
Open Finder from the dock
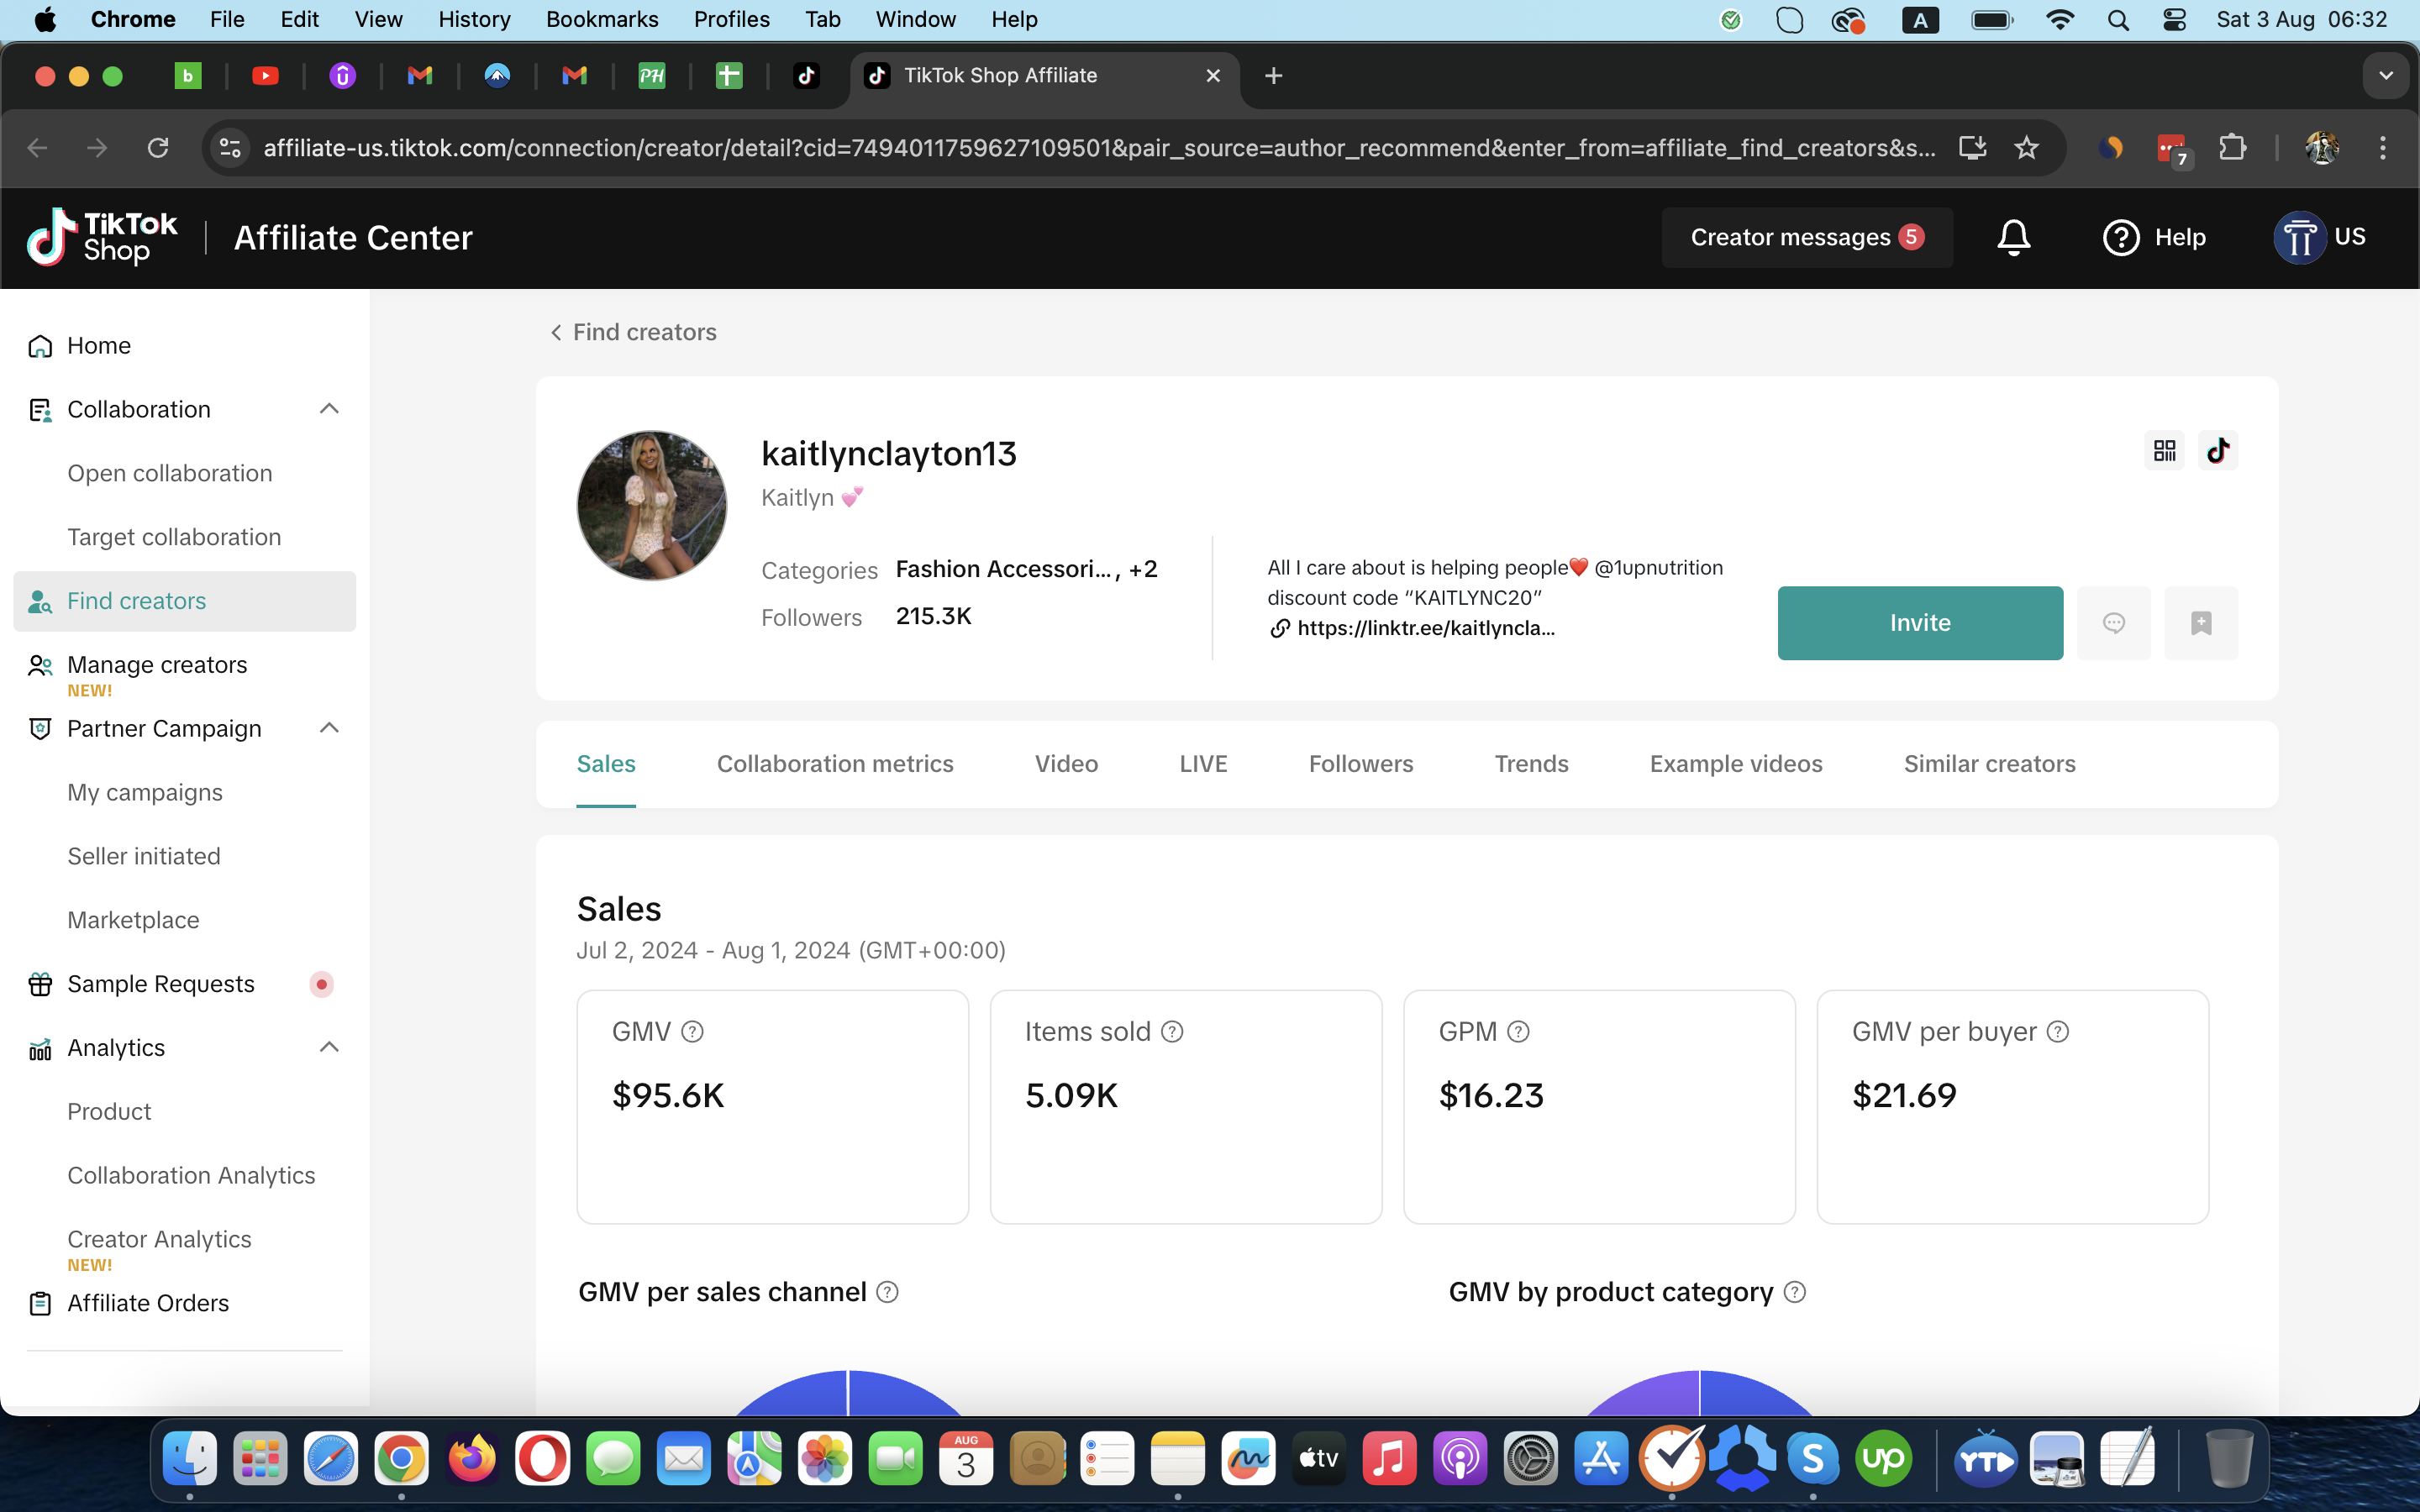[x=189, y=1459]
